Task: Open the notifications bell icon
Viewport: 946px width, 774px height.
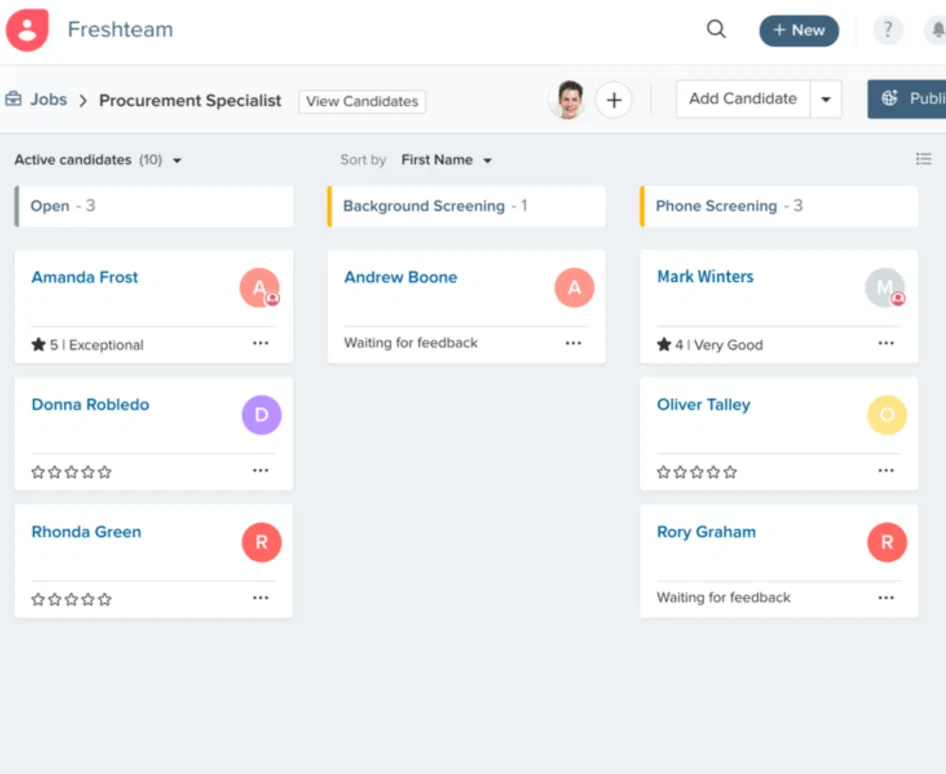Action: point(936,30)
